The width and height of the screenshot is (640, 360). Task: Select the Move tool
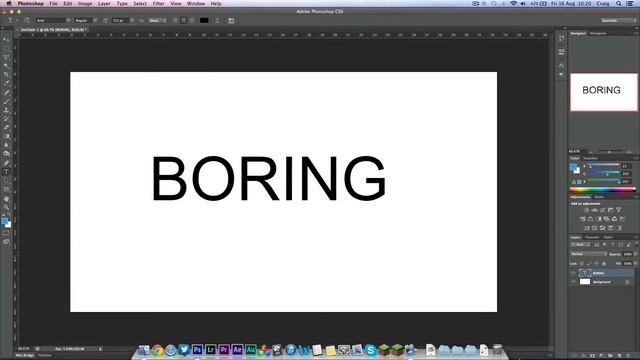coord(6,40)
